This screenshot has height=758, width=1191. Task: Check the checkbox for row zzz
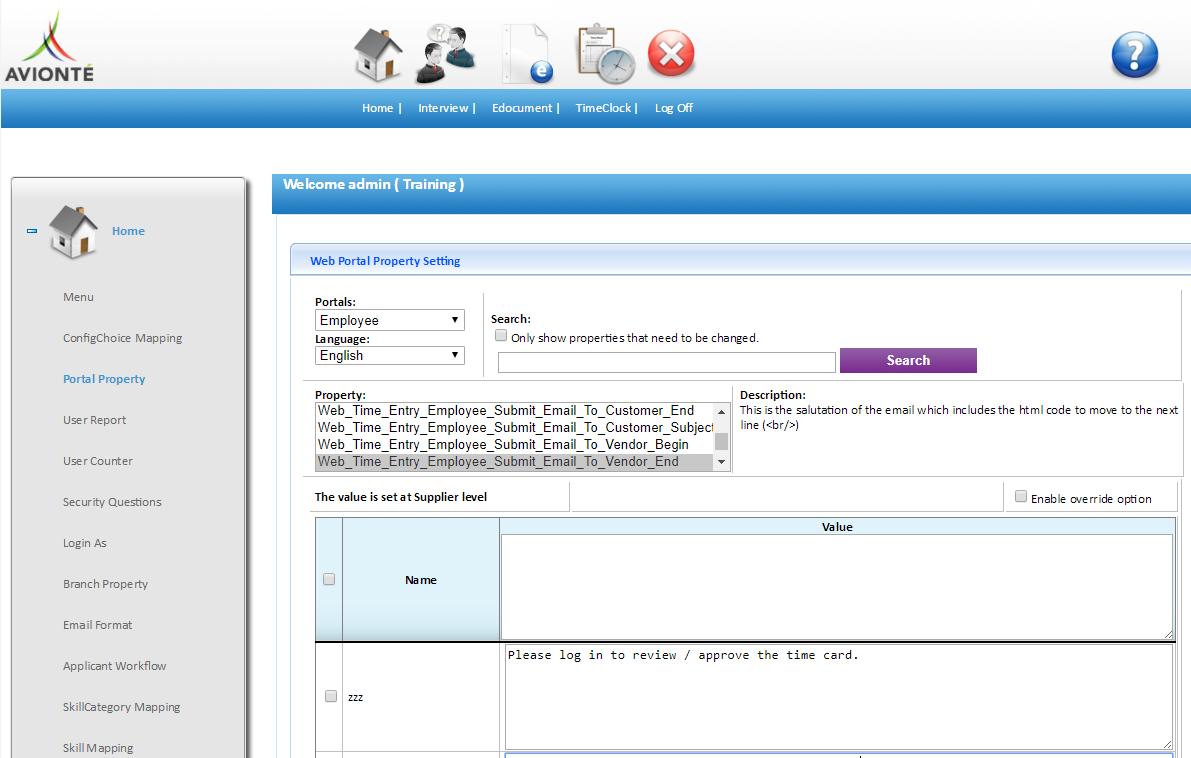tap(330, 696)
